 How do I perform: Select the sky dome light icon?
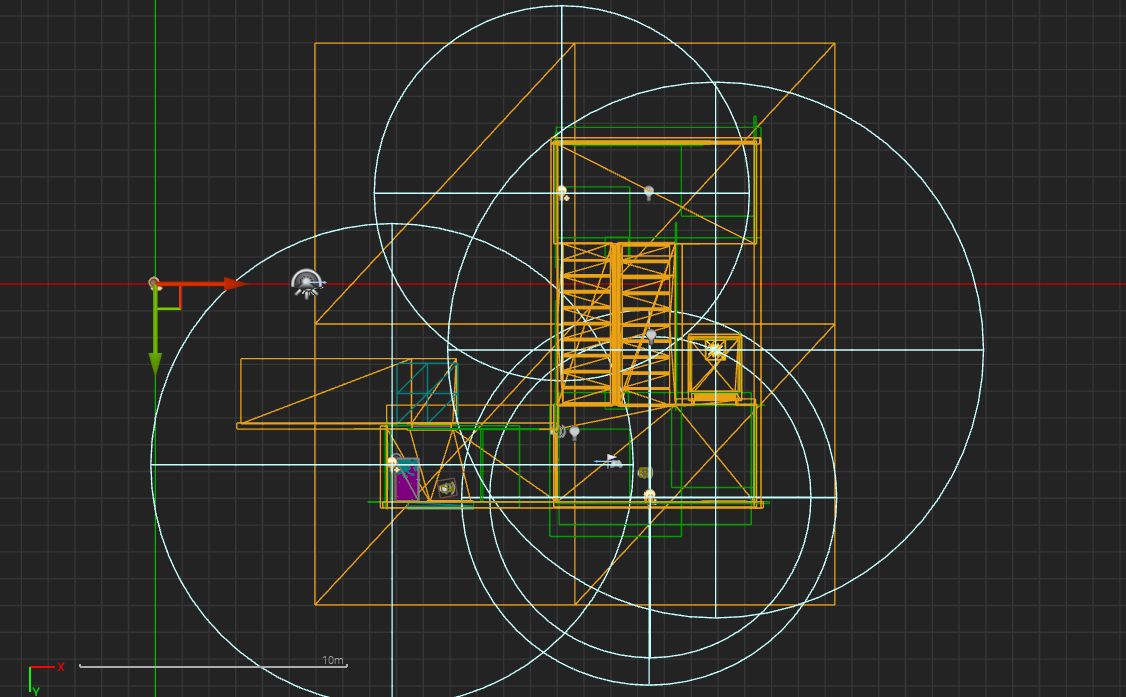click(306, 284)
